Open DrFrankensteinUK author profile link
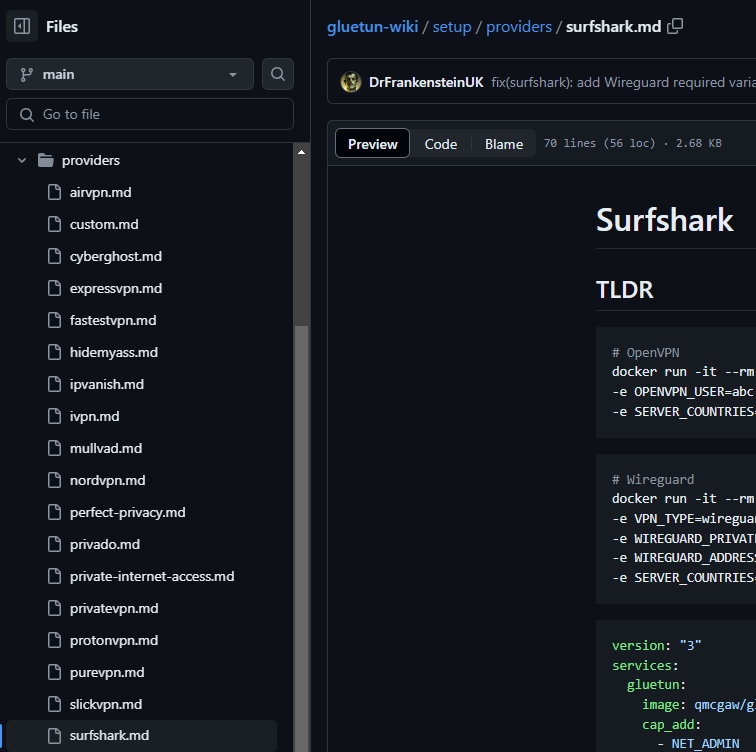The width and height of the screenshot is (756, 752). tap(426, 82)
